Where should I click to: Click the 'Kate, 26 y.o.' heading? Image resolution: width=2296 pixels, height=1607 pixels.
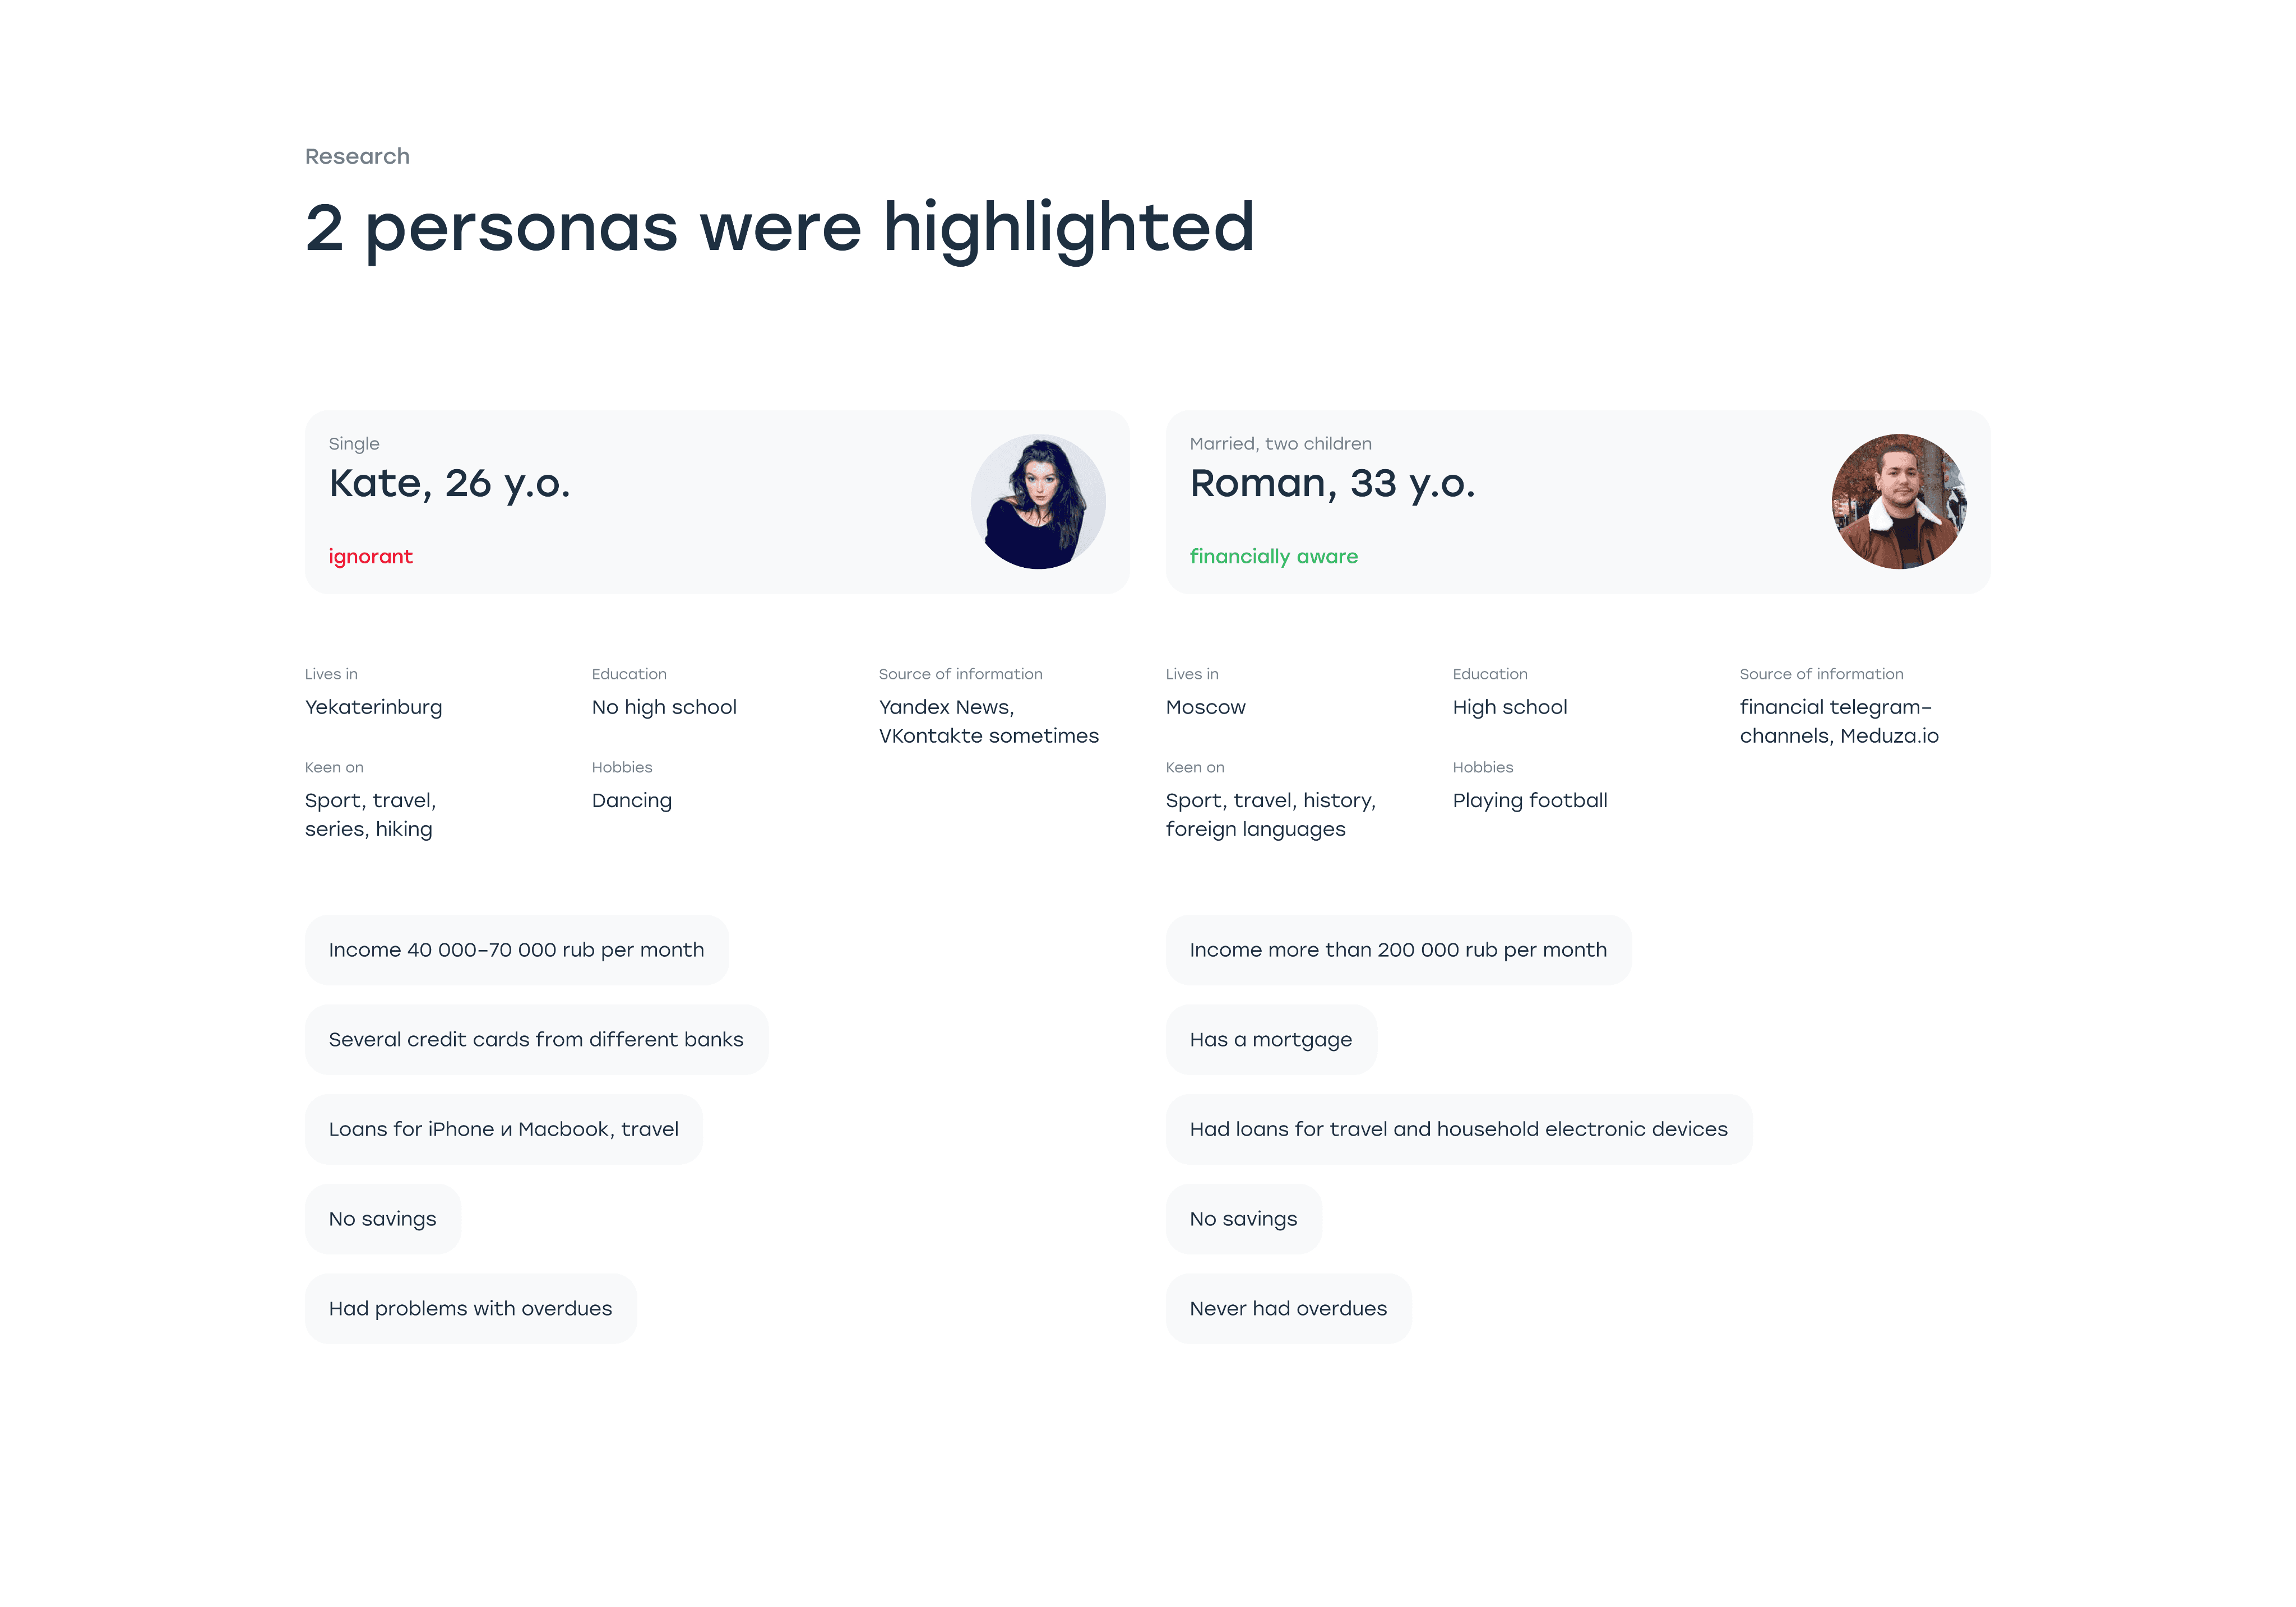(449, 484)
